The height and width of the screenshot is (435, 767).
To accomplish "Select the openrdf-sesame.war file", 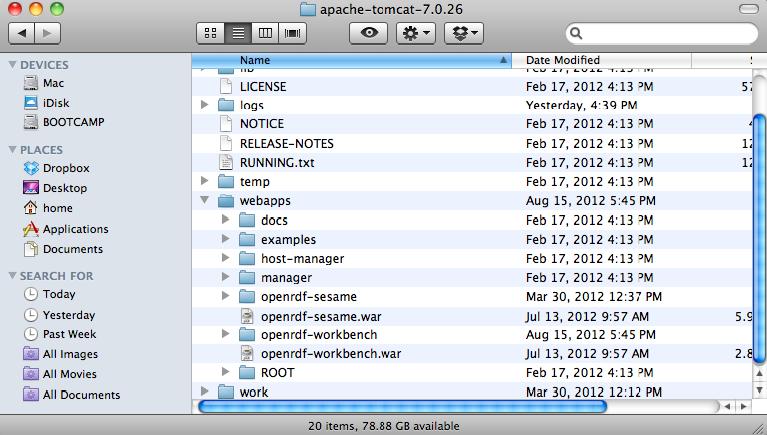I will (321, 317).
